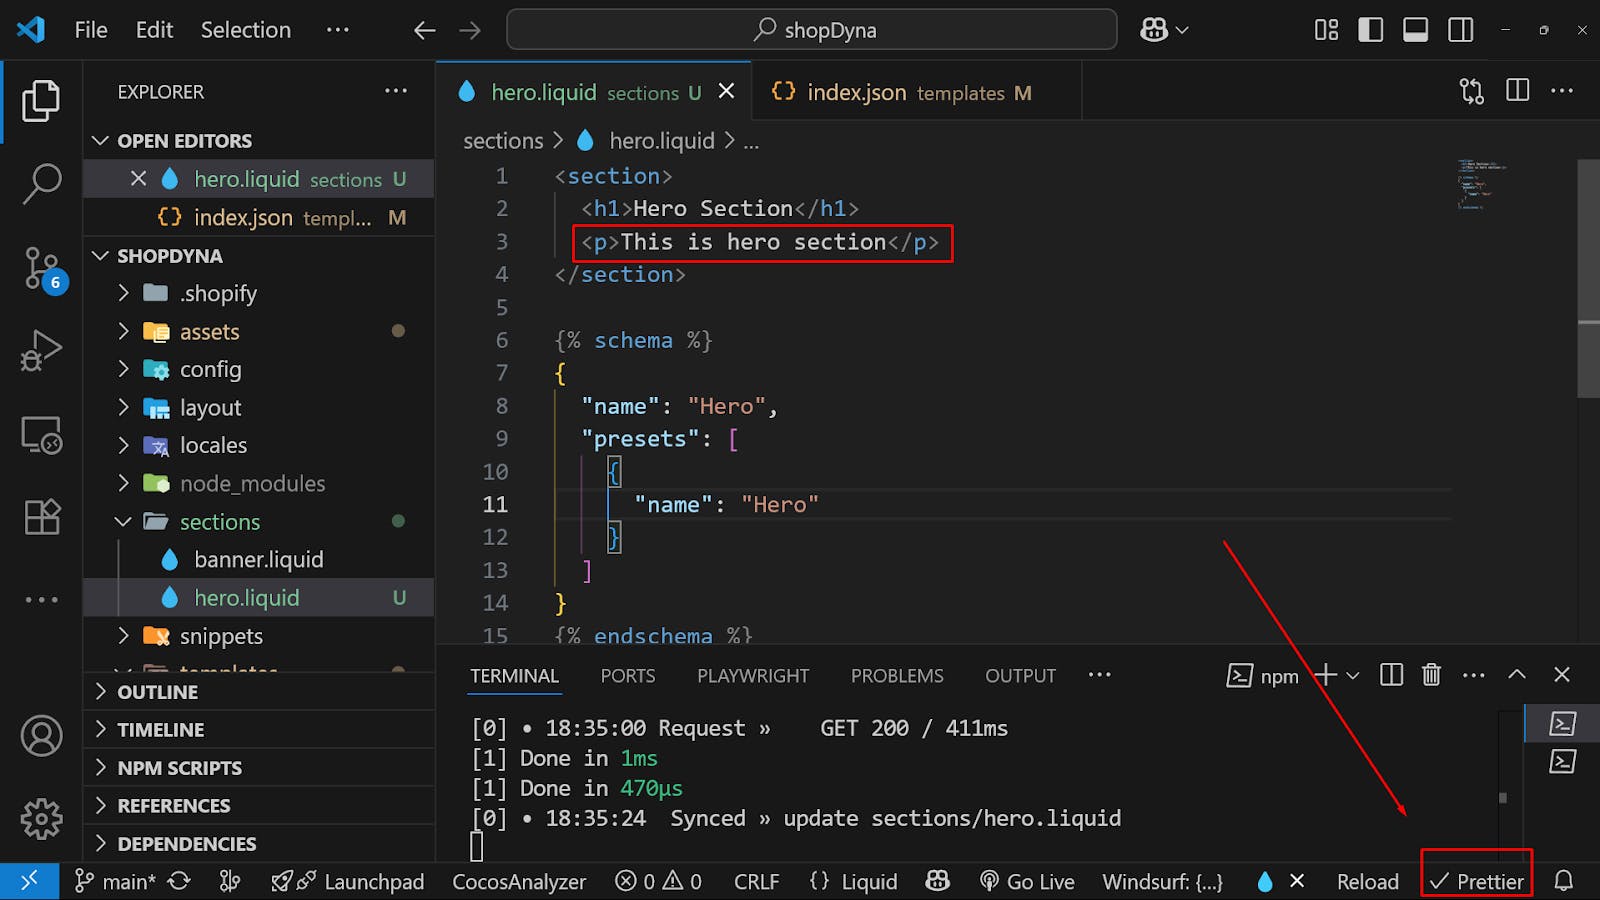Open the Edit menu
1600x900 pixels.
(154, 30)
